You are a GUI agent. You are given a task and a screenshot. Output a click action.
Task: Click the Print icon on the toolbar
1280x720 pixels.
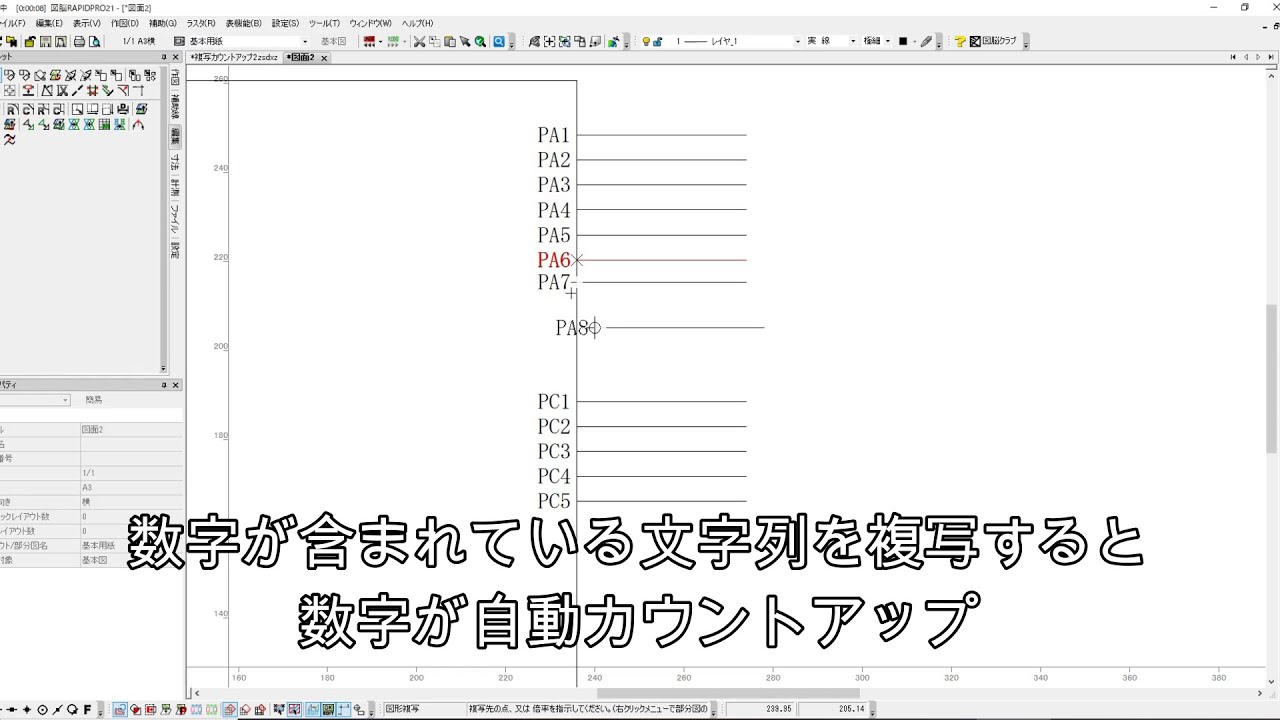pos(79,41)
